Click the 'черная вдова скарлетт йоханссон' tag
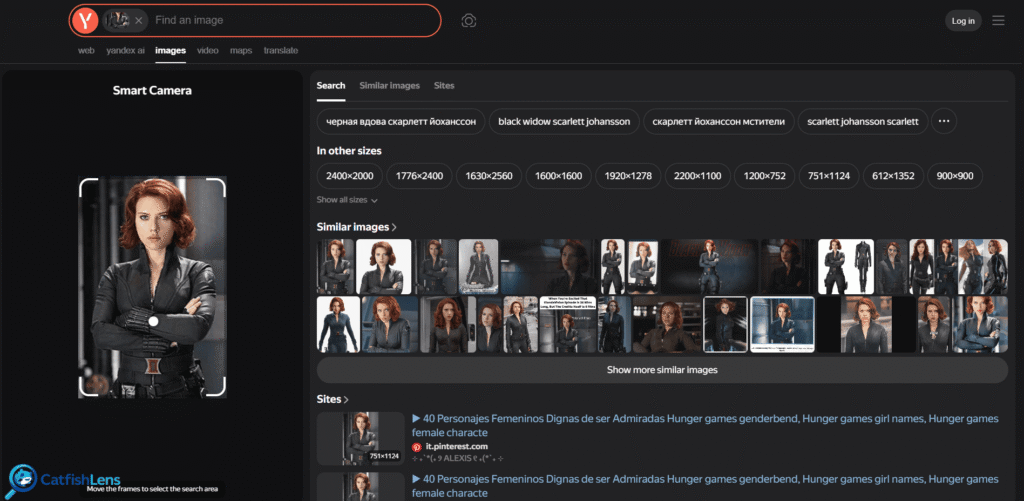The height and width of the screenshot is (501, 1024). click(x=401, y=121)
